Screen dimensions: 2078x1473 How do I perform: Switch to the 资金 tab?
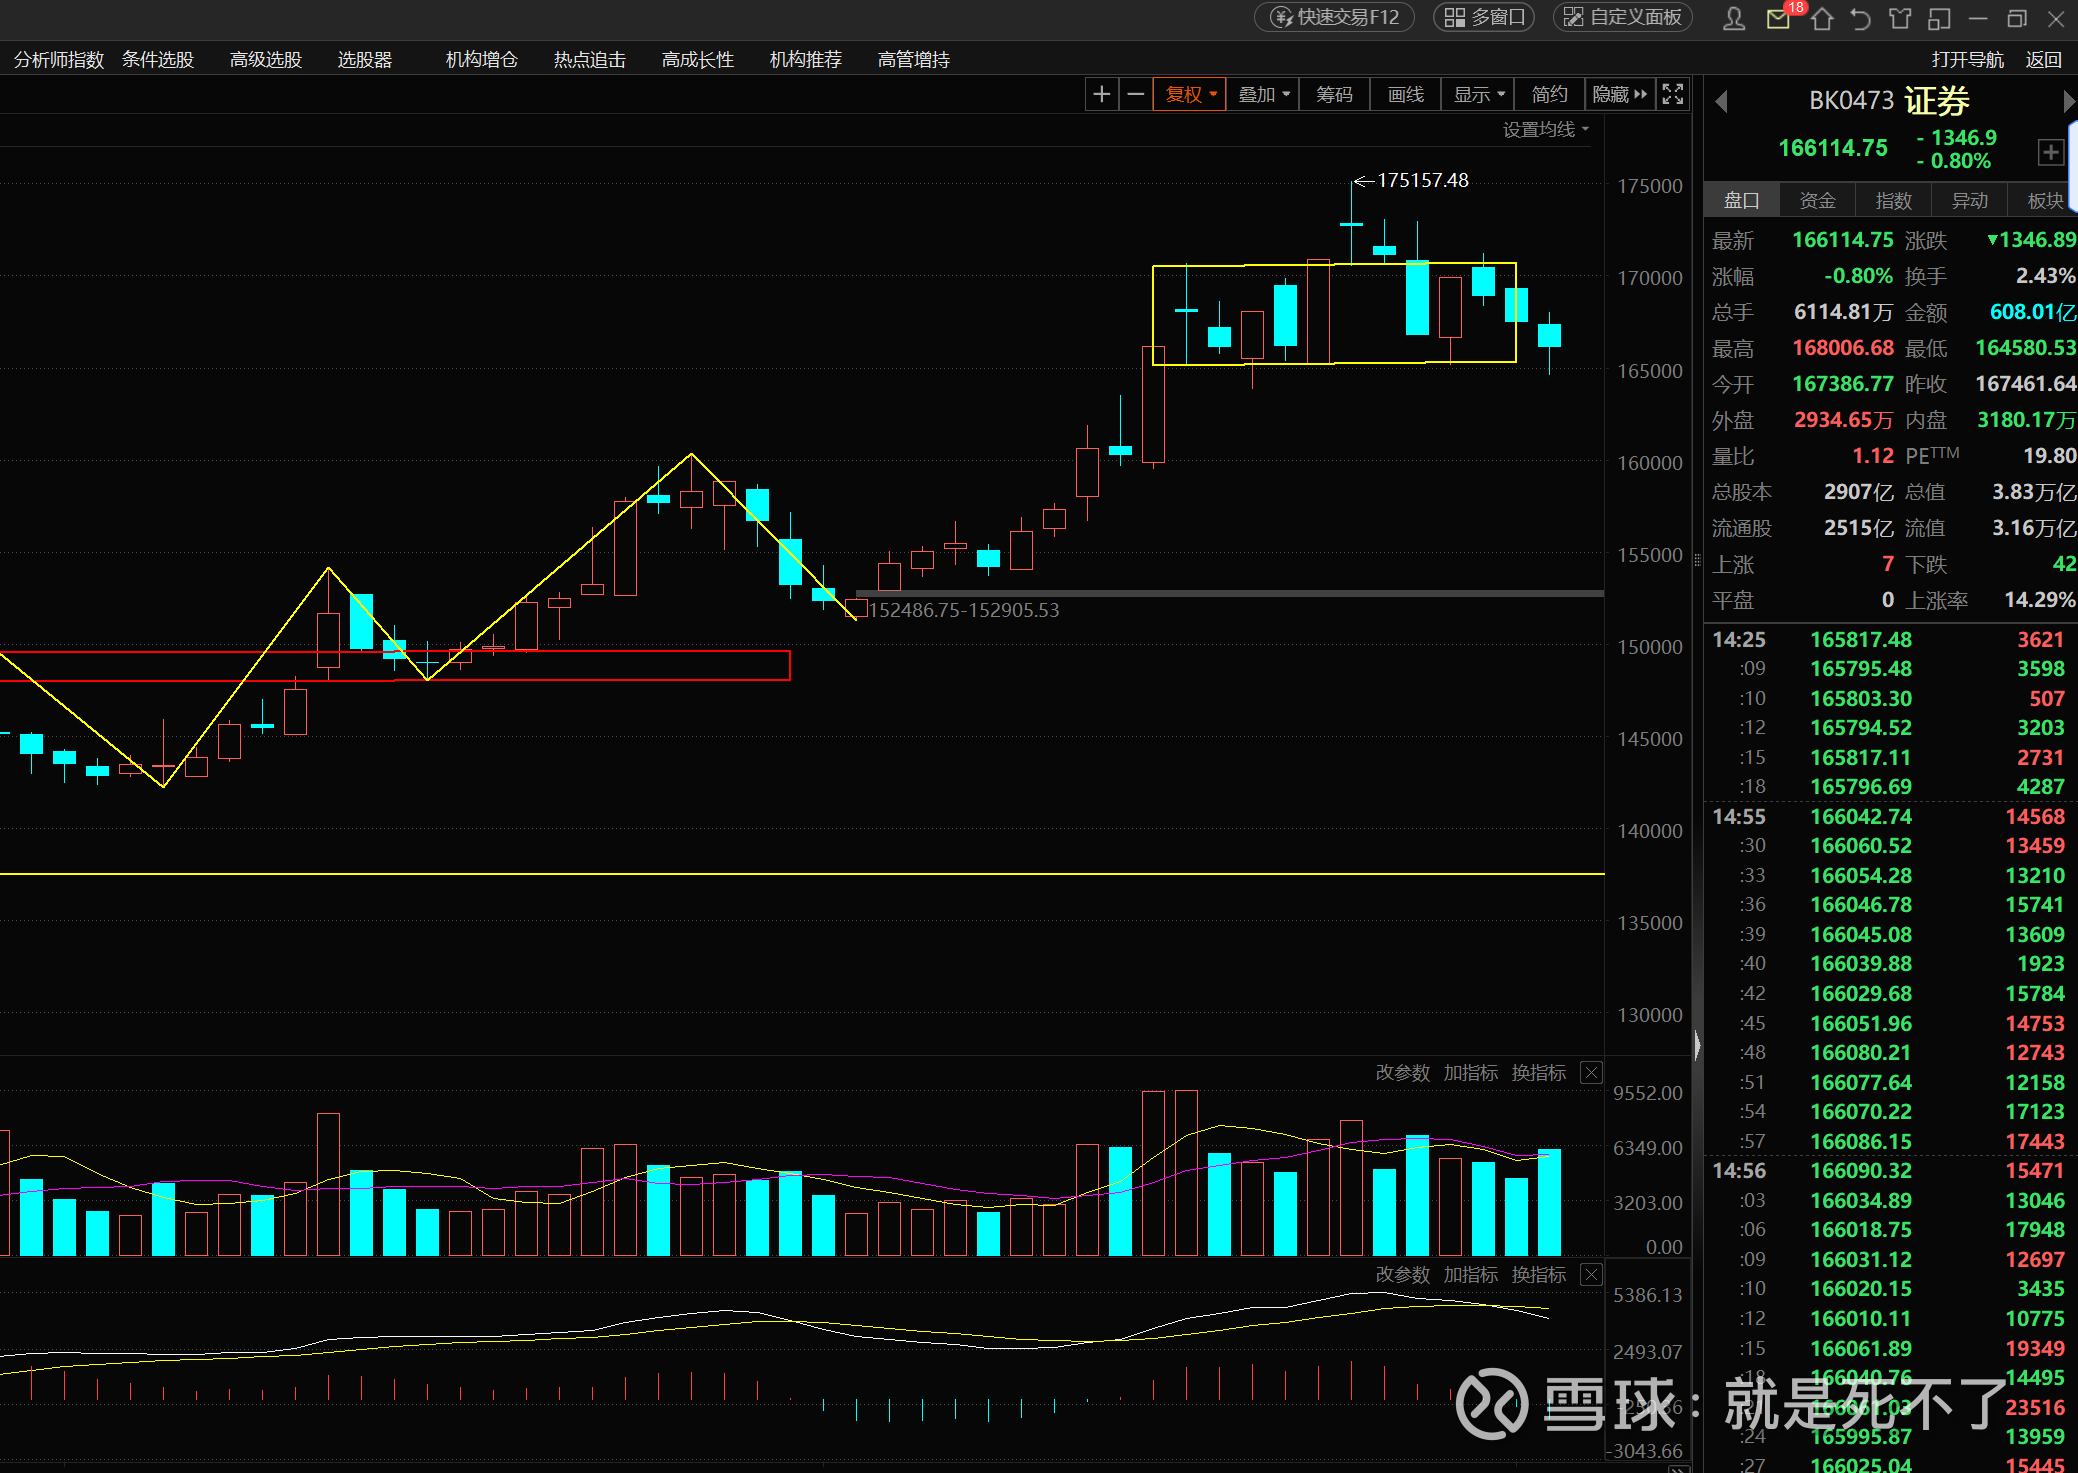[1817, 200]
